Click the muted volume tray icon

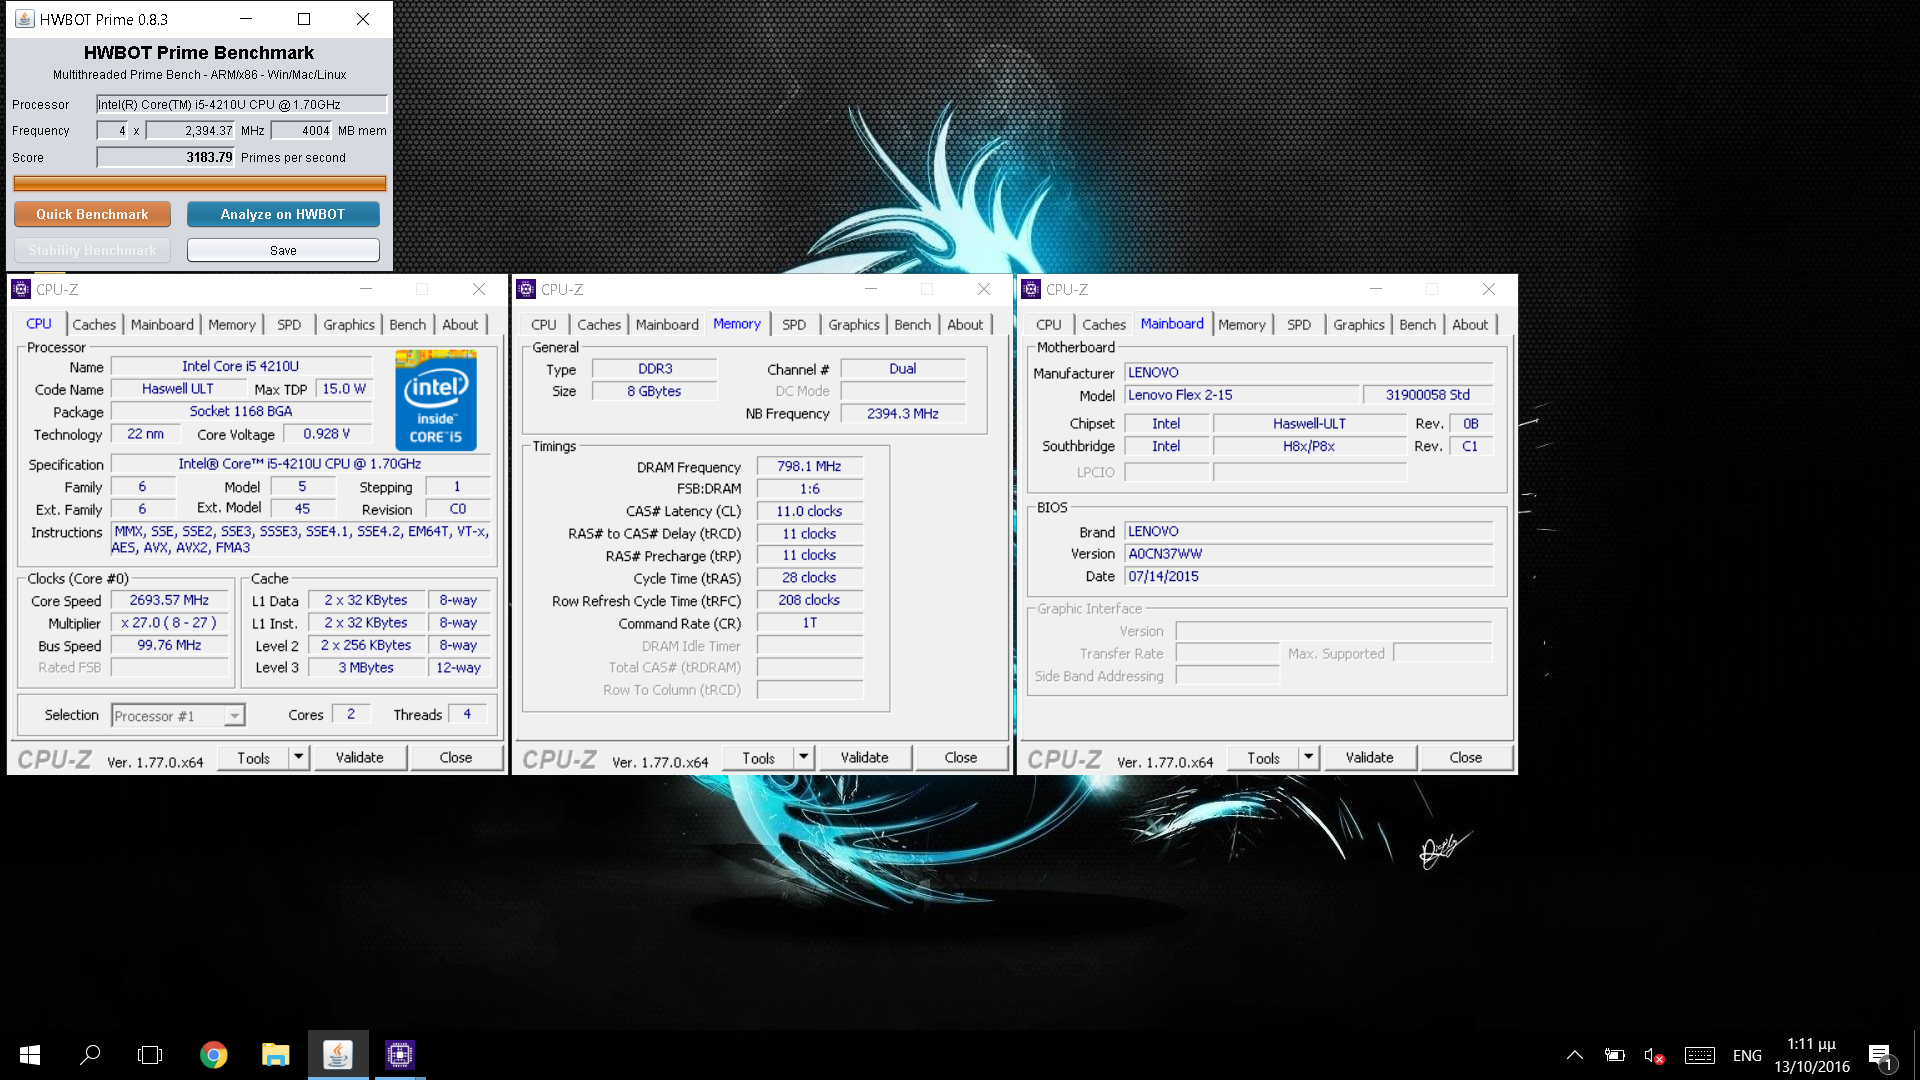(x=1654, y=1055)
